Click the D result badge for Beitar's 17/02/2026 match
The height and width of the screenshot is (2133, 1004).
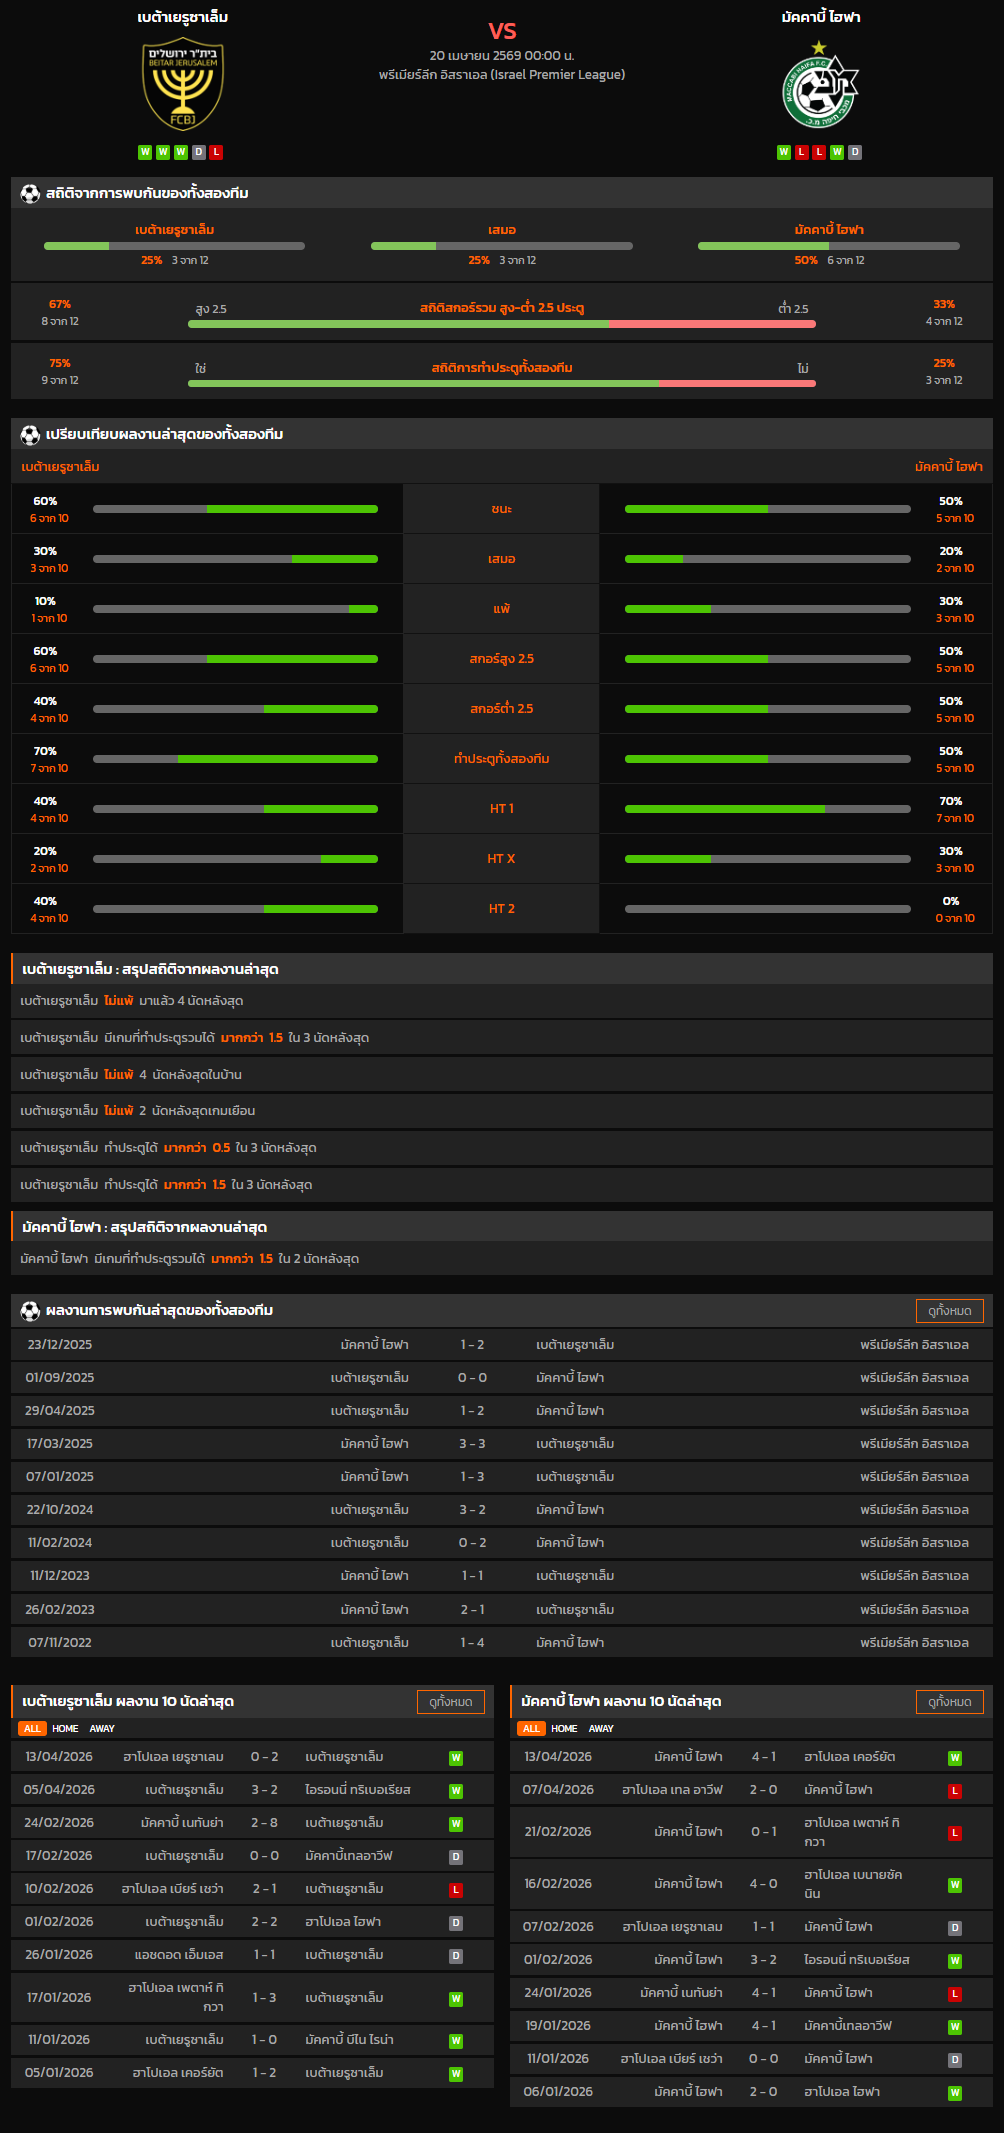click(x=456, y=1857)
